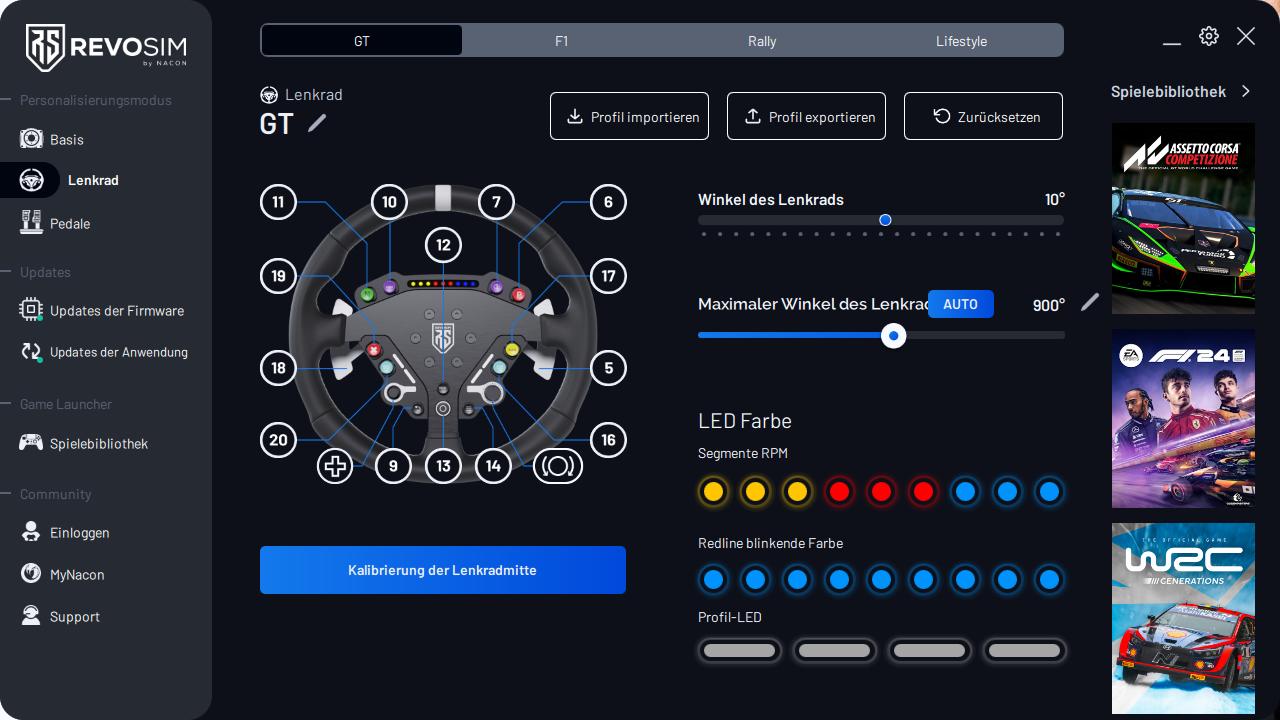
Task: Toggle the AUTO maximum angle button
Action: pyautogui.click(x=960, y=304)
